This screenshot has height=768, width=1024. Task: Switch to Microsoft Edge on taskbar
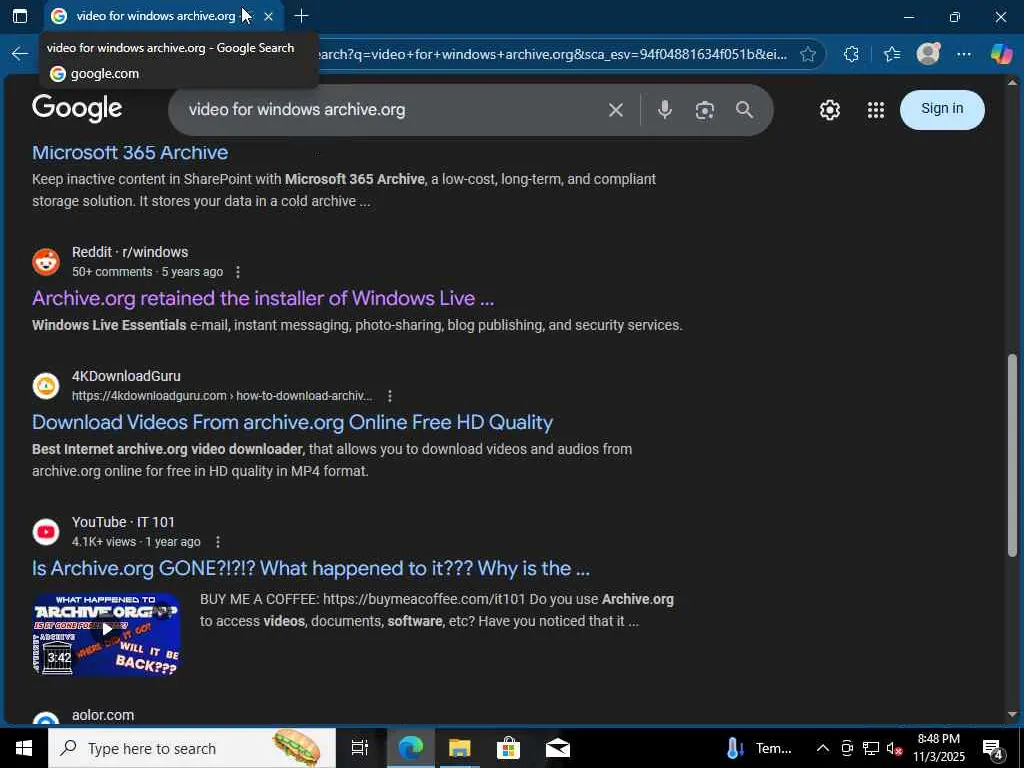(410, 748)
